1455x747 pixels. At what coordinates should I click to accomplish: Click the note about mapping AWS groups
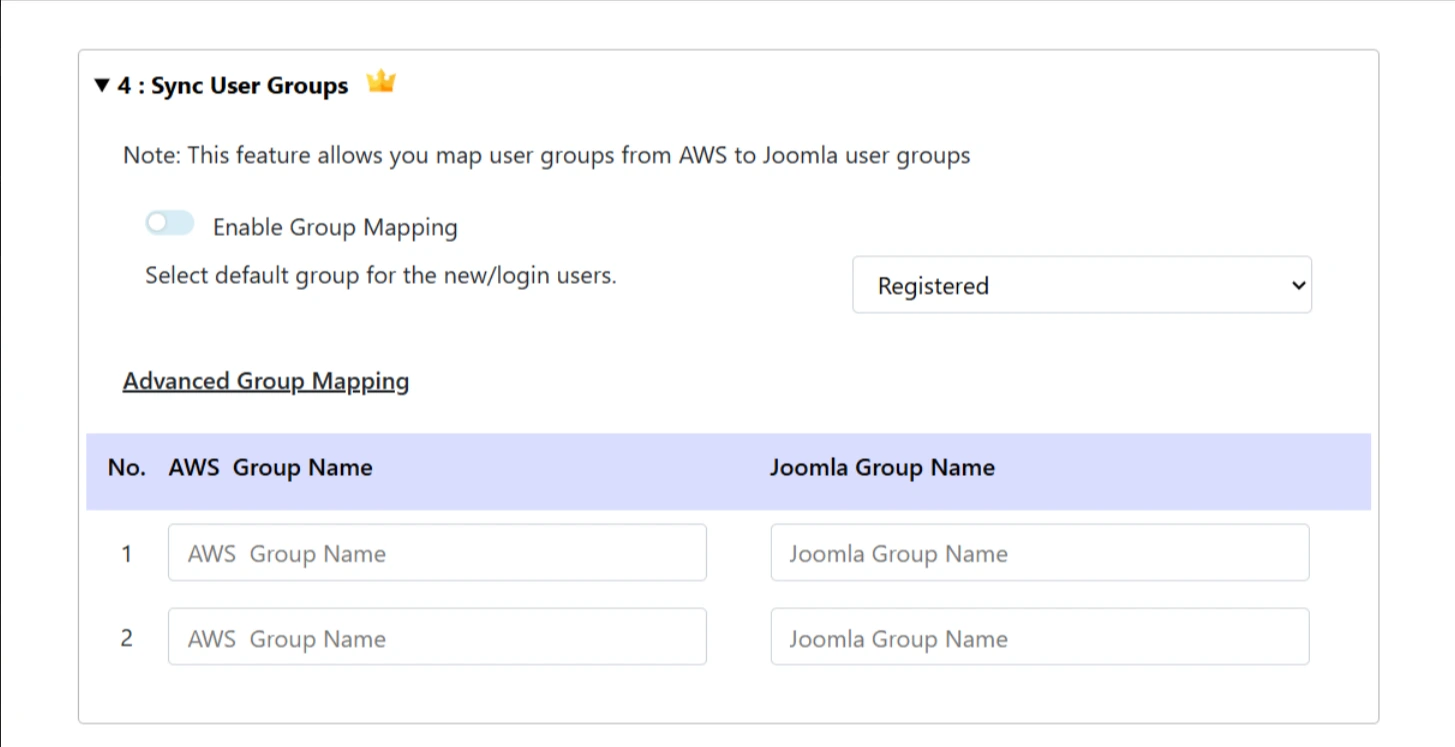(547, 156)
